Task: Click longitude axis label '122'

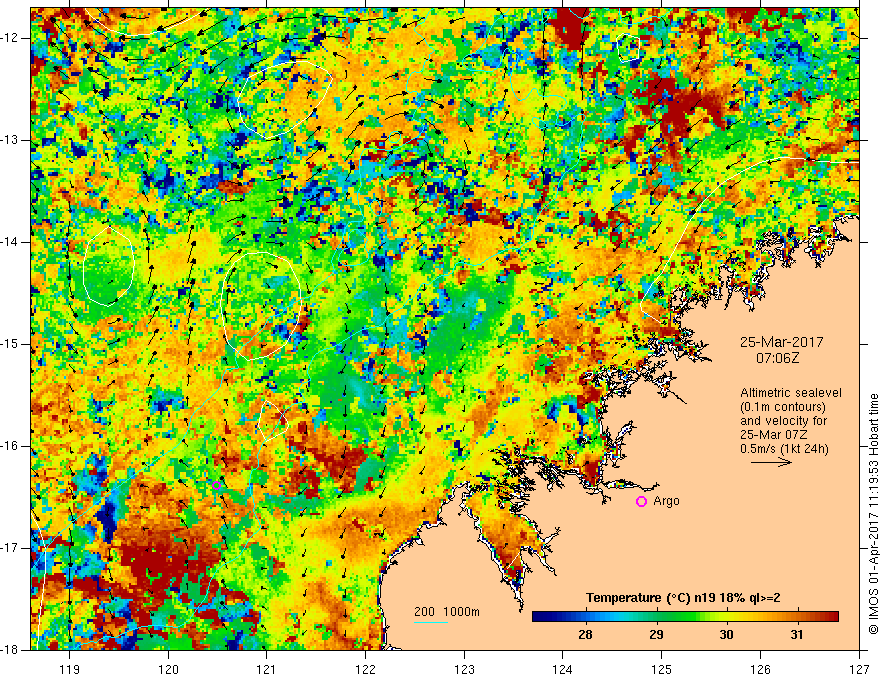Action: (365, 669)
